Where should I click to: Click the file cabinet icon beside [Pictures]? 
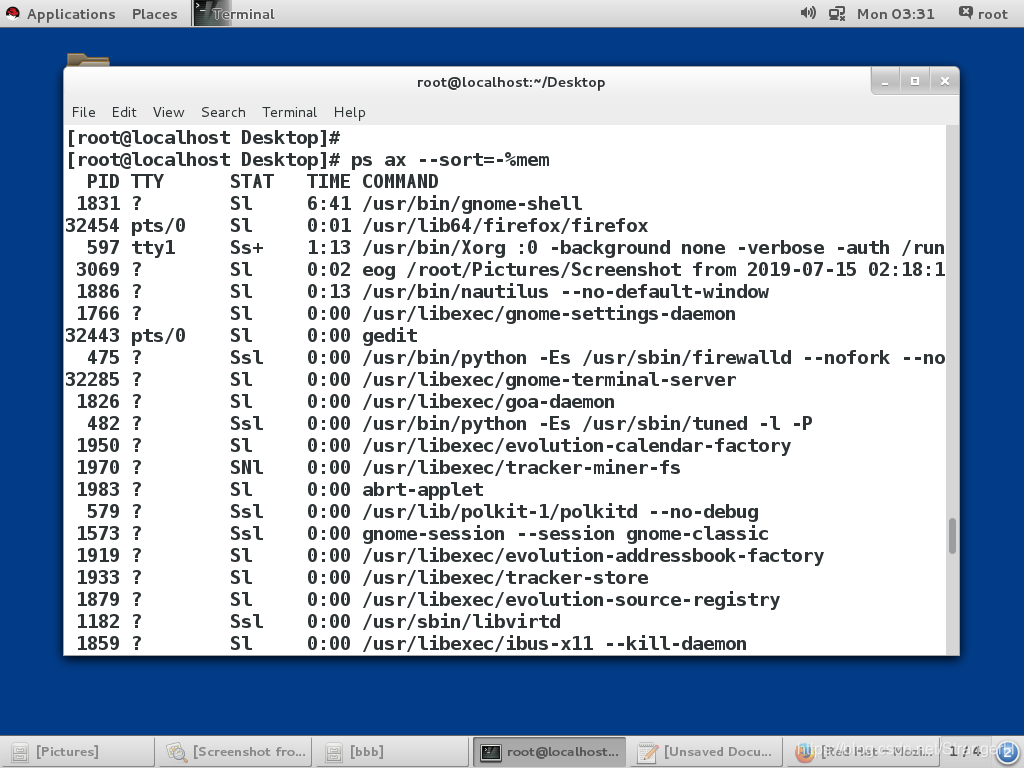[x=20, y=752]
